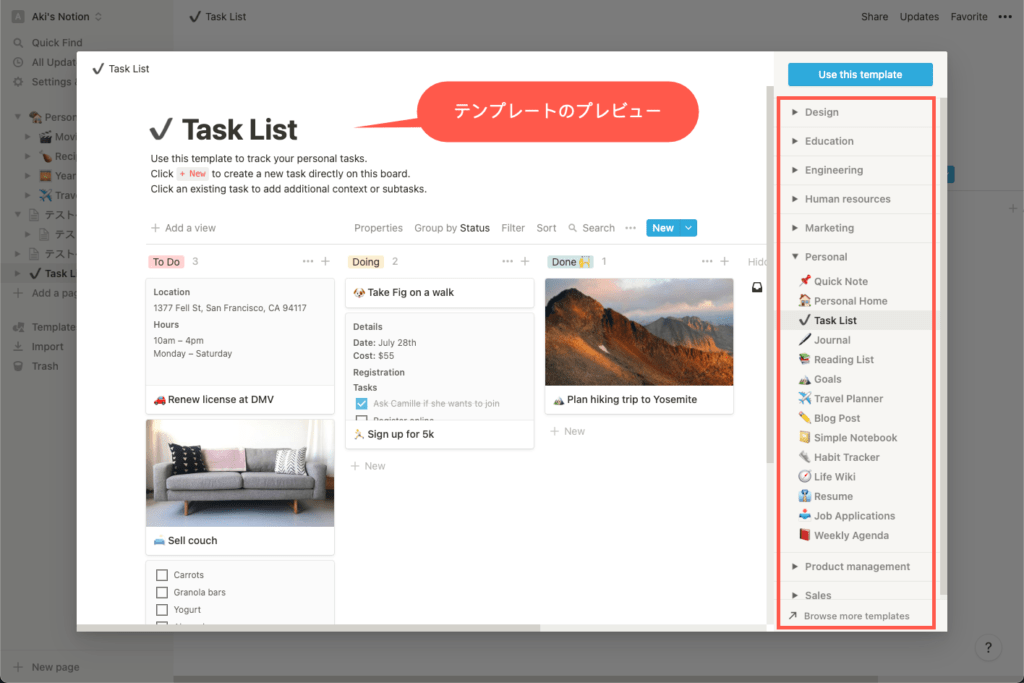
Task: Open the Personal Home template
Action: coord(850,301)
